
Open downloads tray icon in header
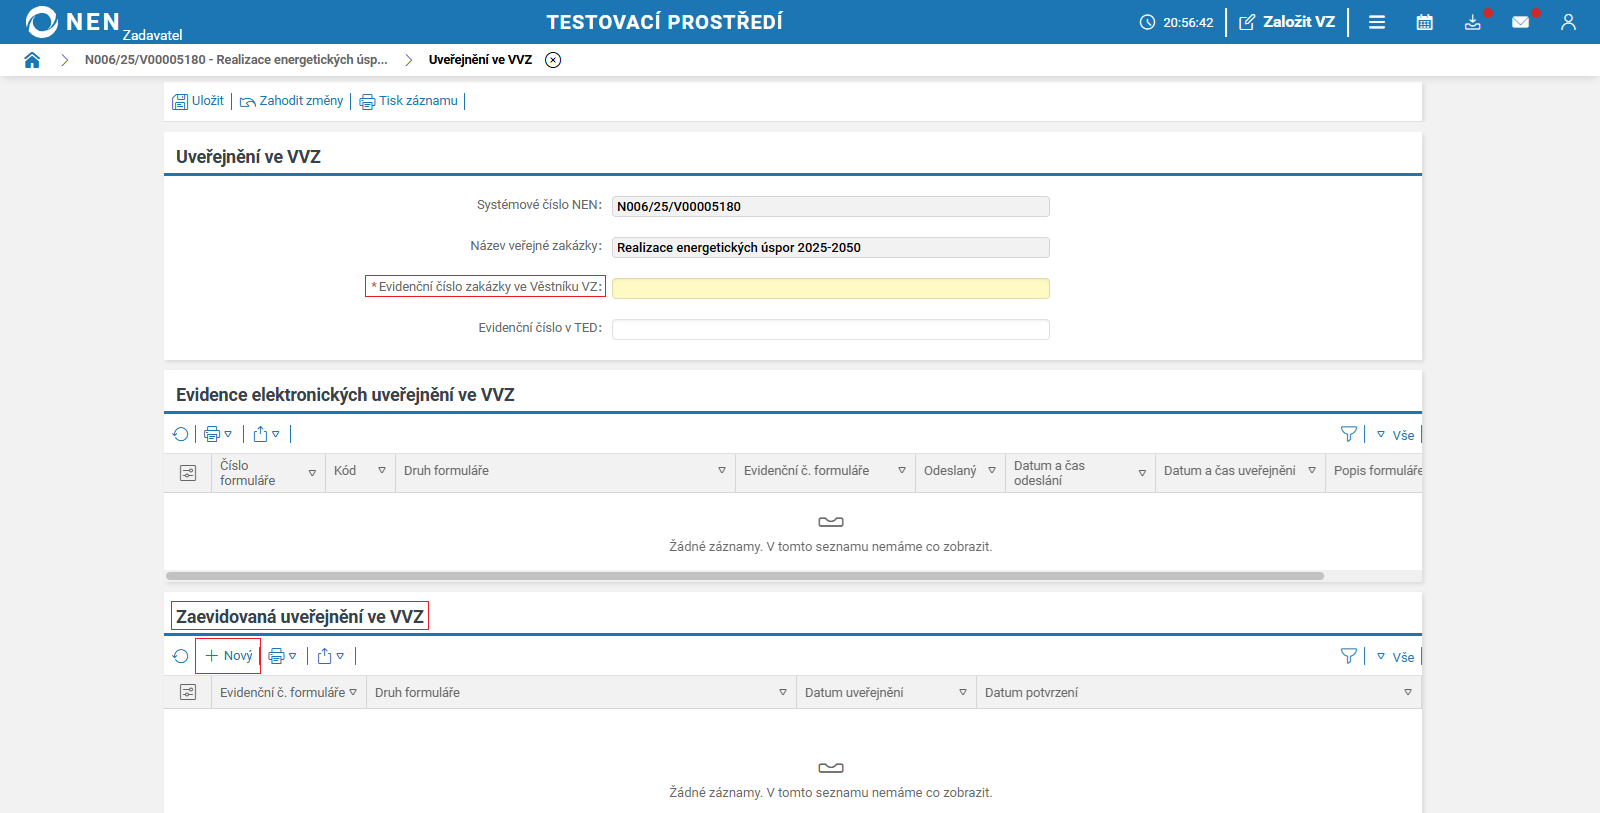point(1473,22)
